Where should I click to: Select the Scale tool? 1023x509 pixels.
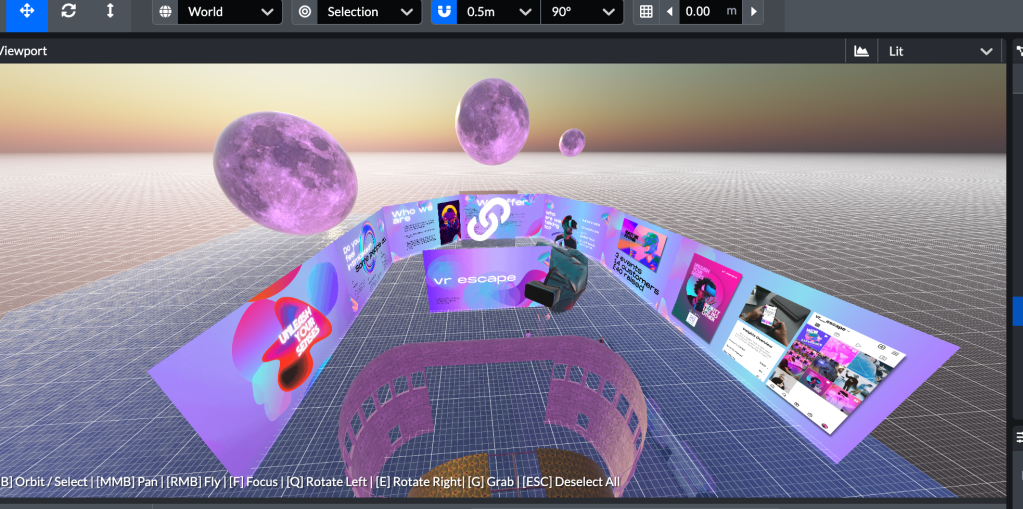tap(109, 11)
